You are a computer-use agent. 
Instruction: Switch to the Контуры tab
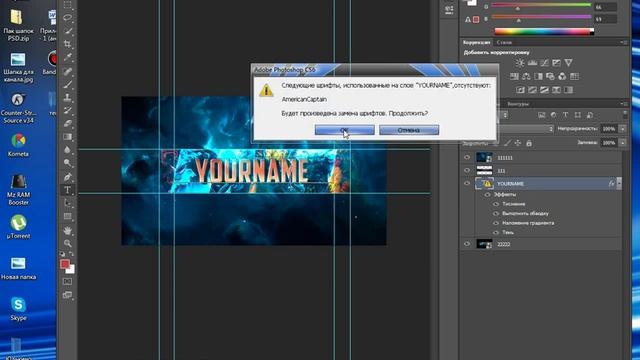(518, 104)
